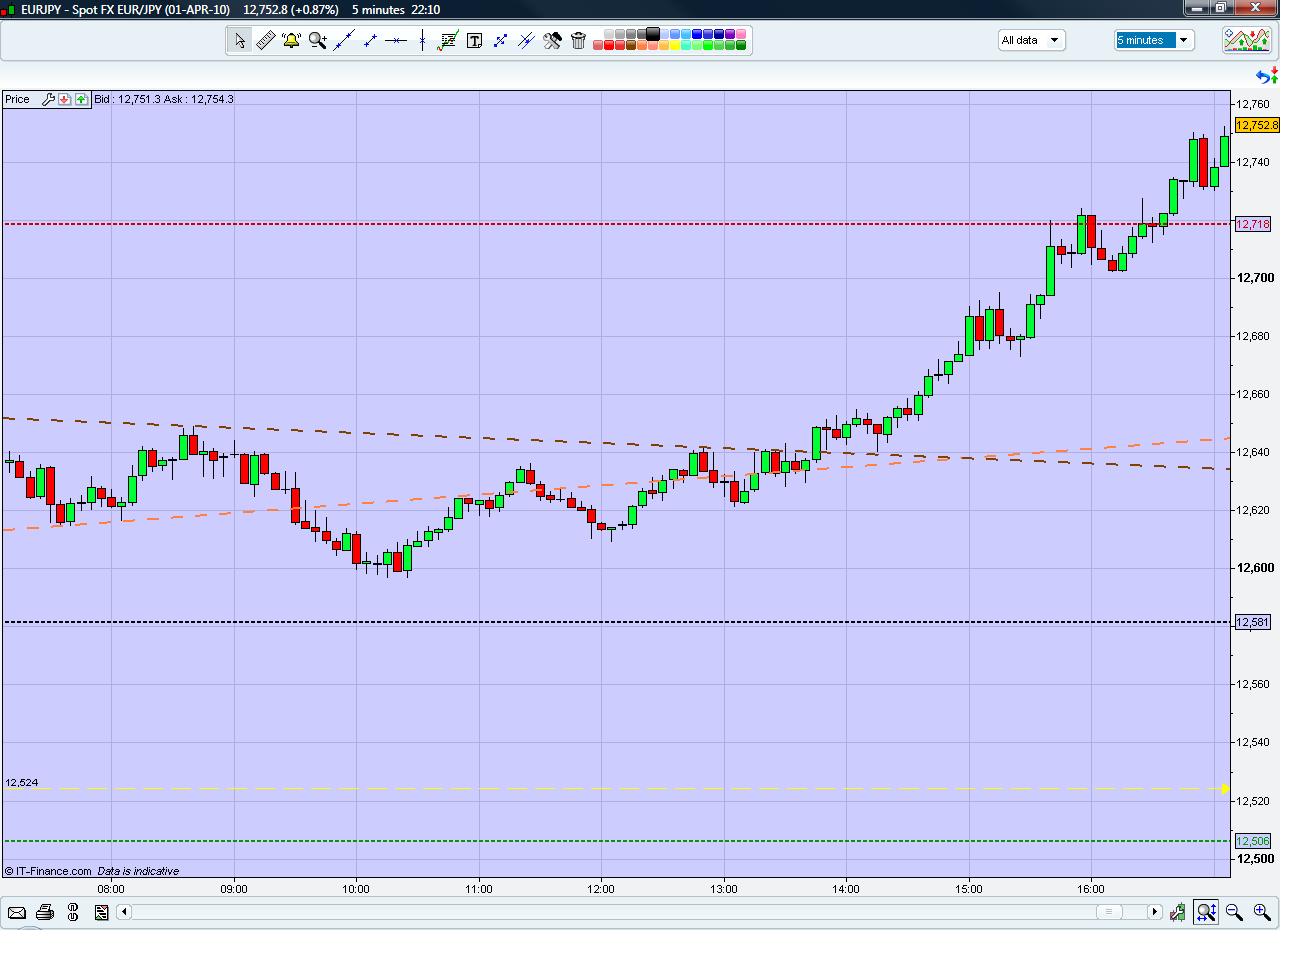
Task: Open the hammer and wrench settings tool
Action: pos(552,41)
